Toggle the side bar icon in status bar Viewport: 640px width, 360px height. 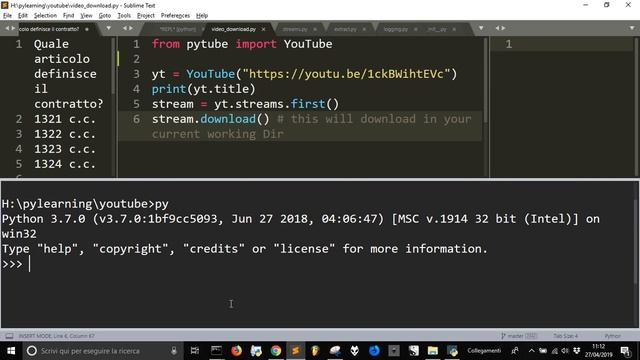(9, 336)
